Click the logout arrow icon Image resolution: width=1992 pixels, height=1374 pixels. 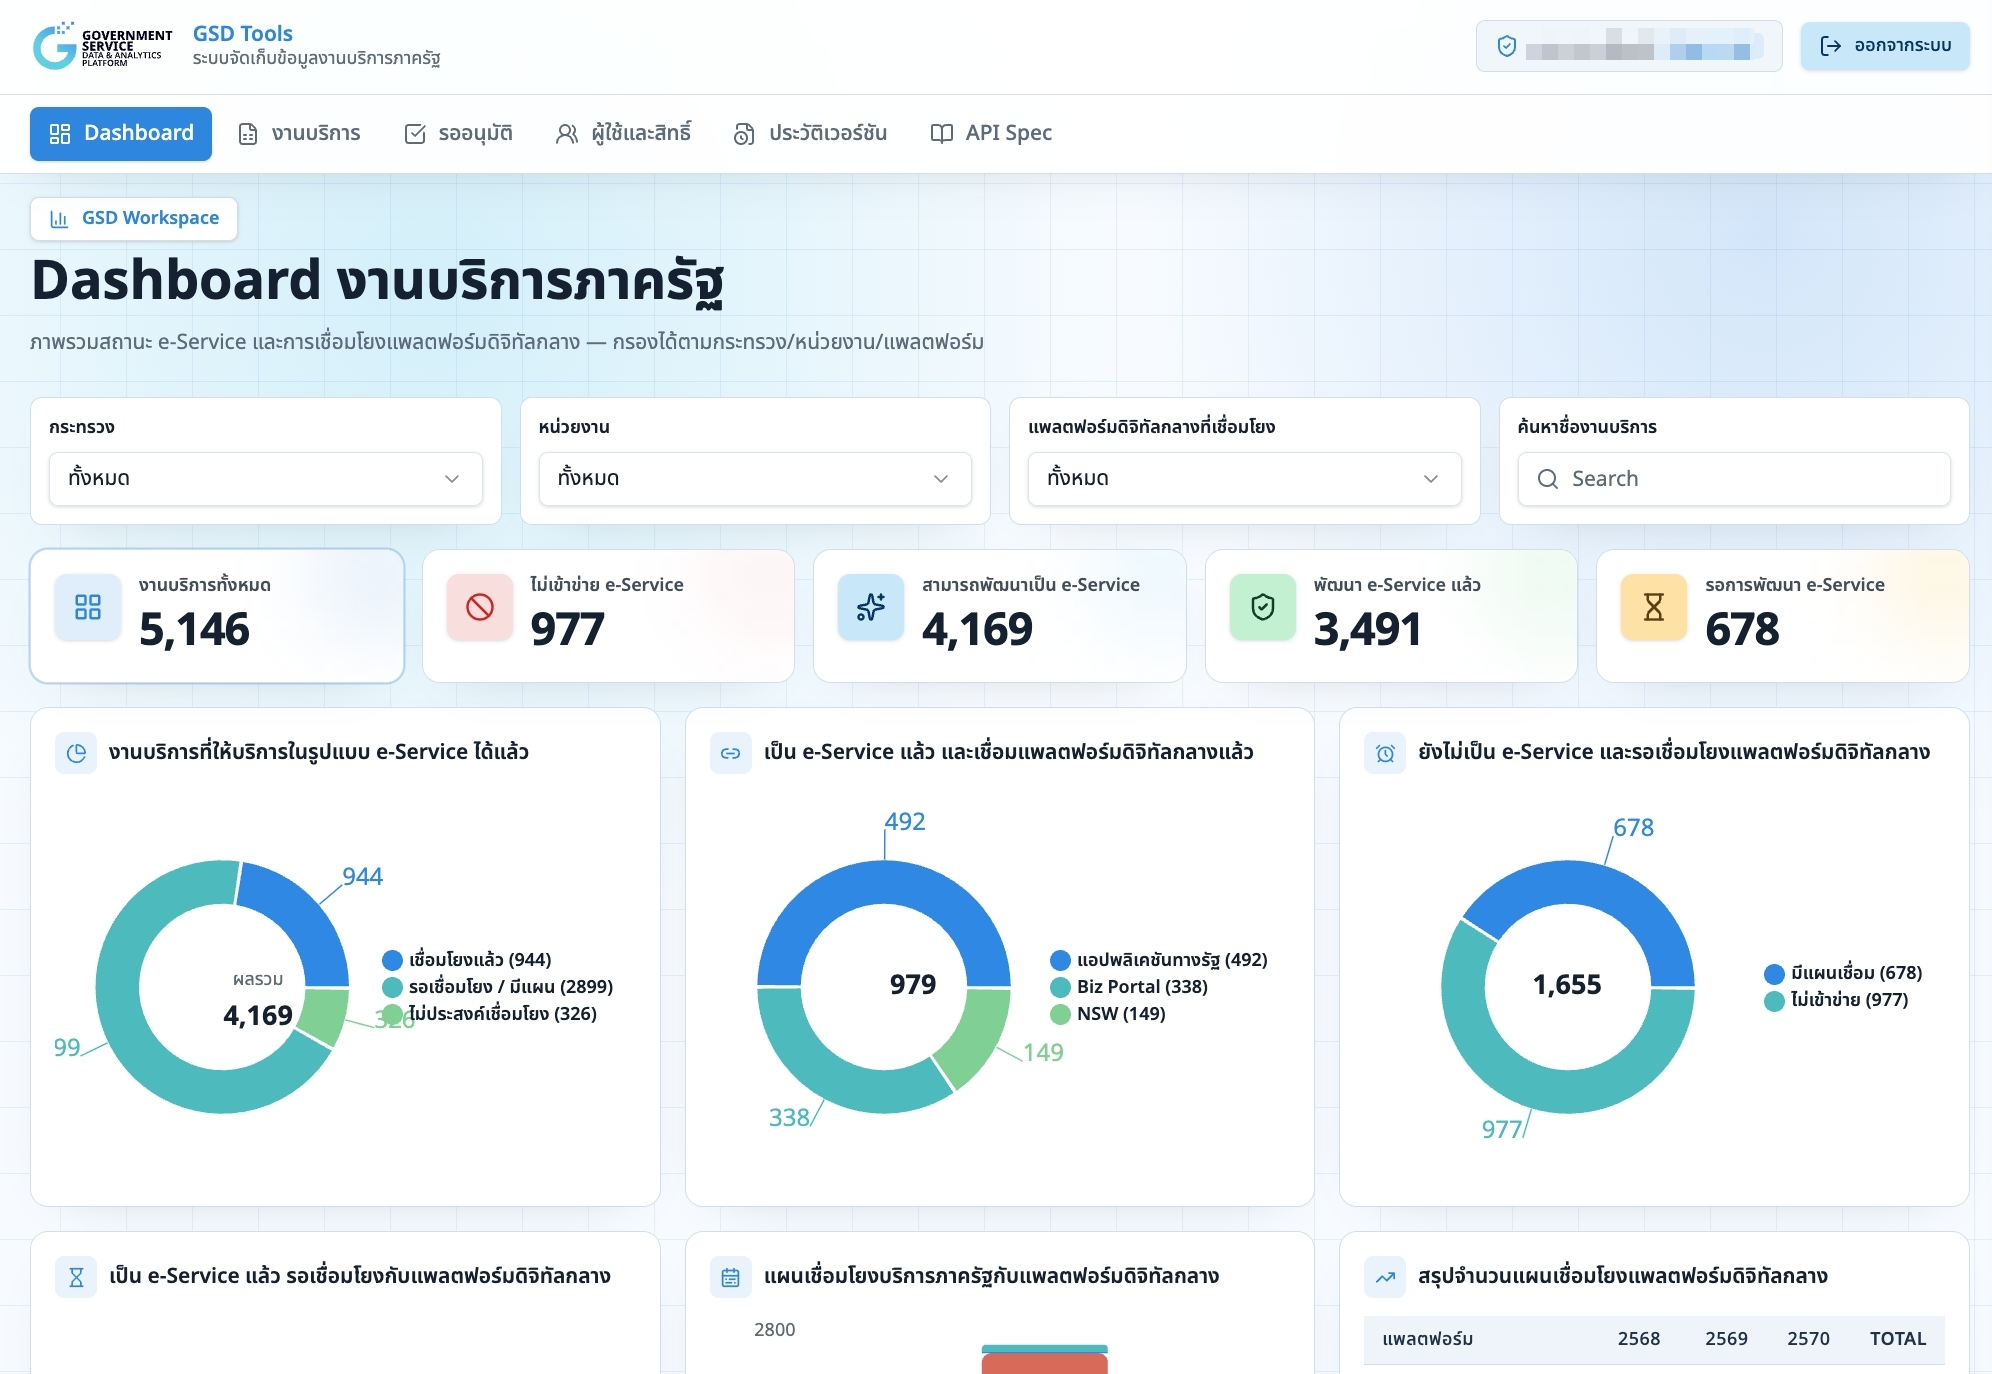coord(1831,46)
